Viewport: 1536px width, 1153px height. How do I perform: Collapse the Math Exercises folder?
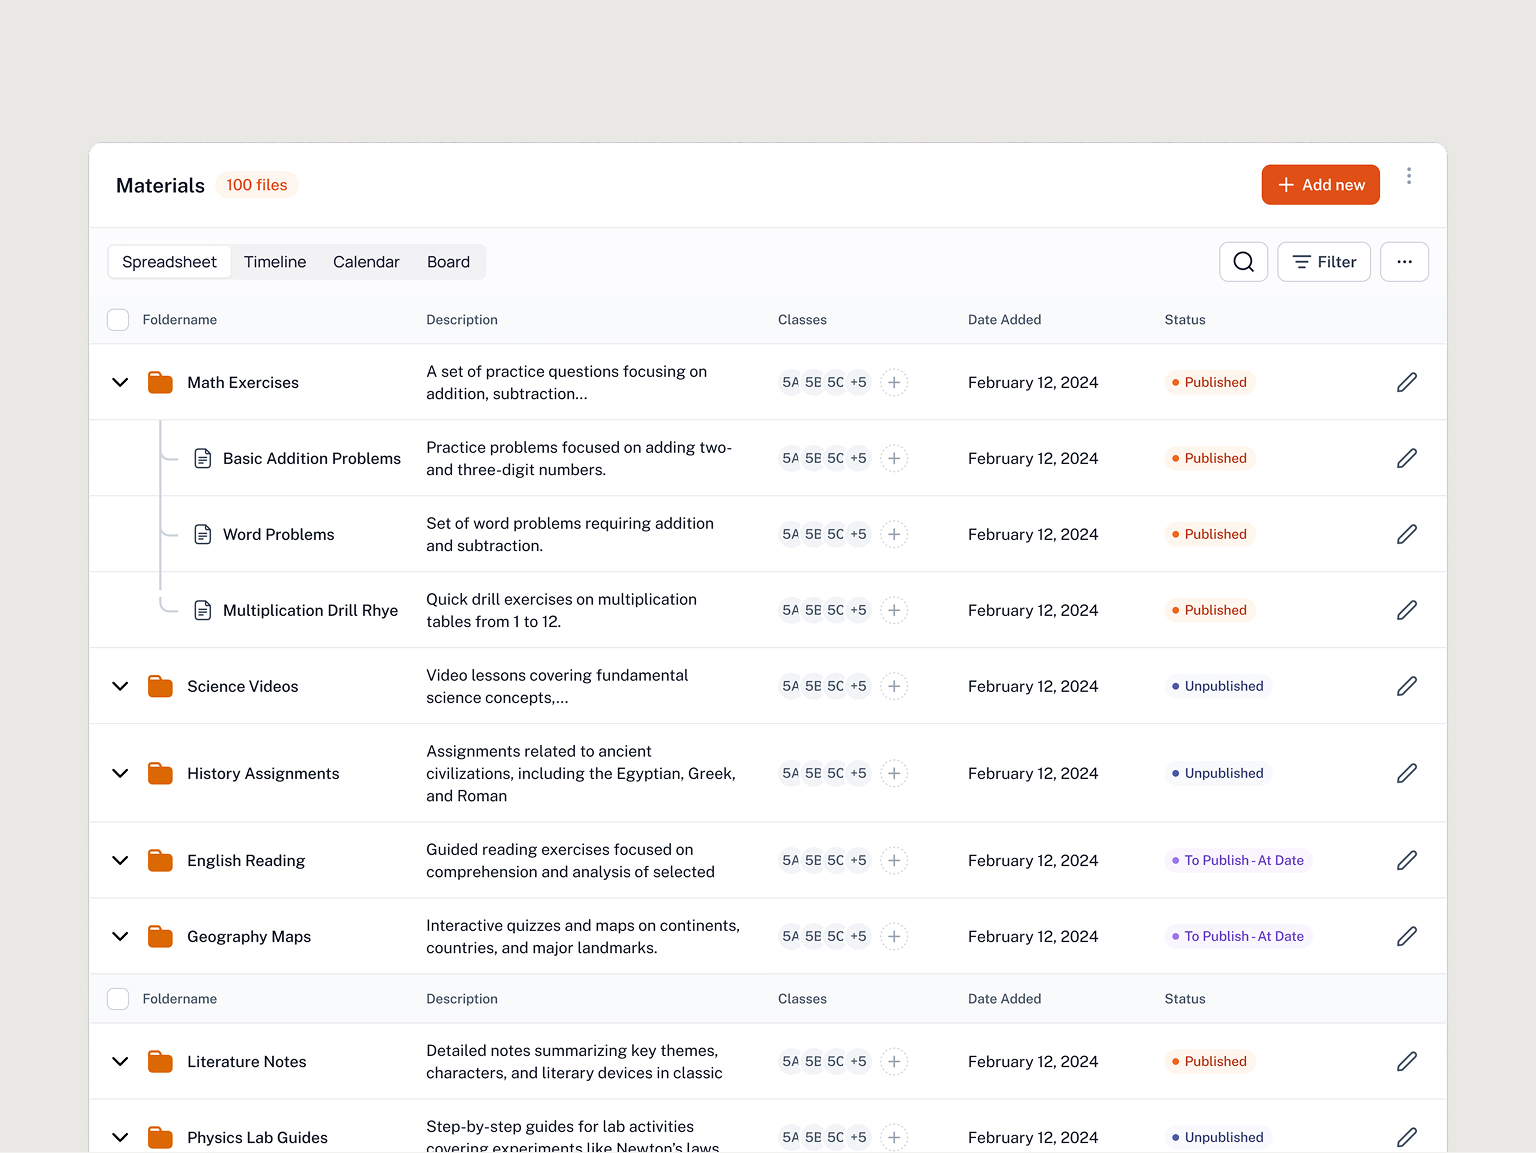tap(119, 382)
